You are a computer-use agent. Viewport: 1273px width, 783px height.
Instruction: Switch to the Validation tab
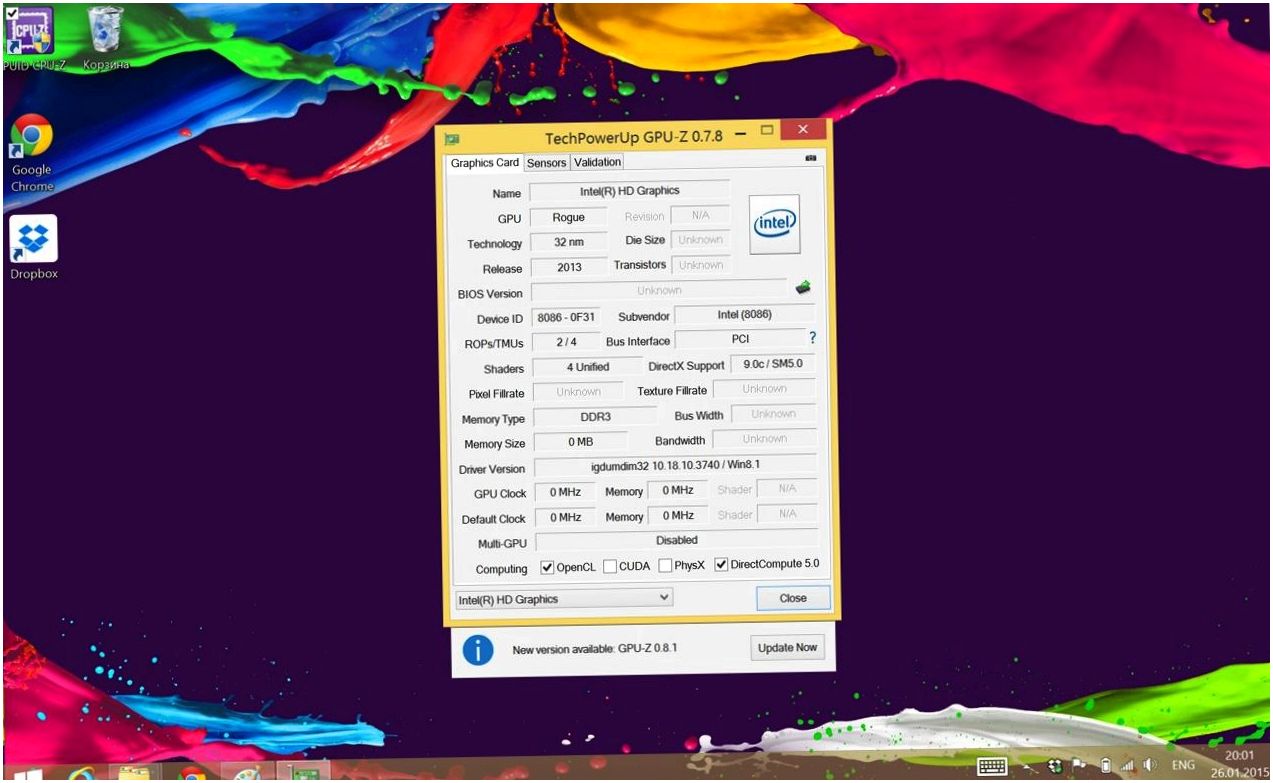(x=597, y=162)
